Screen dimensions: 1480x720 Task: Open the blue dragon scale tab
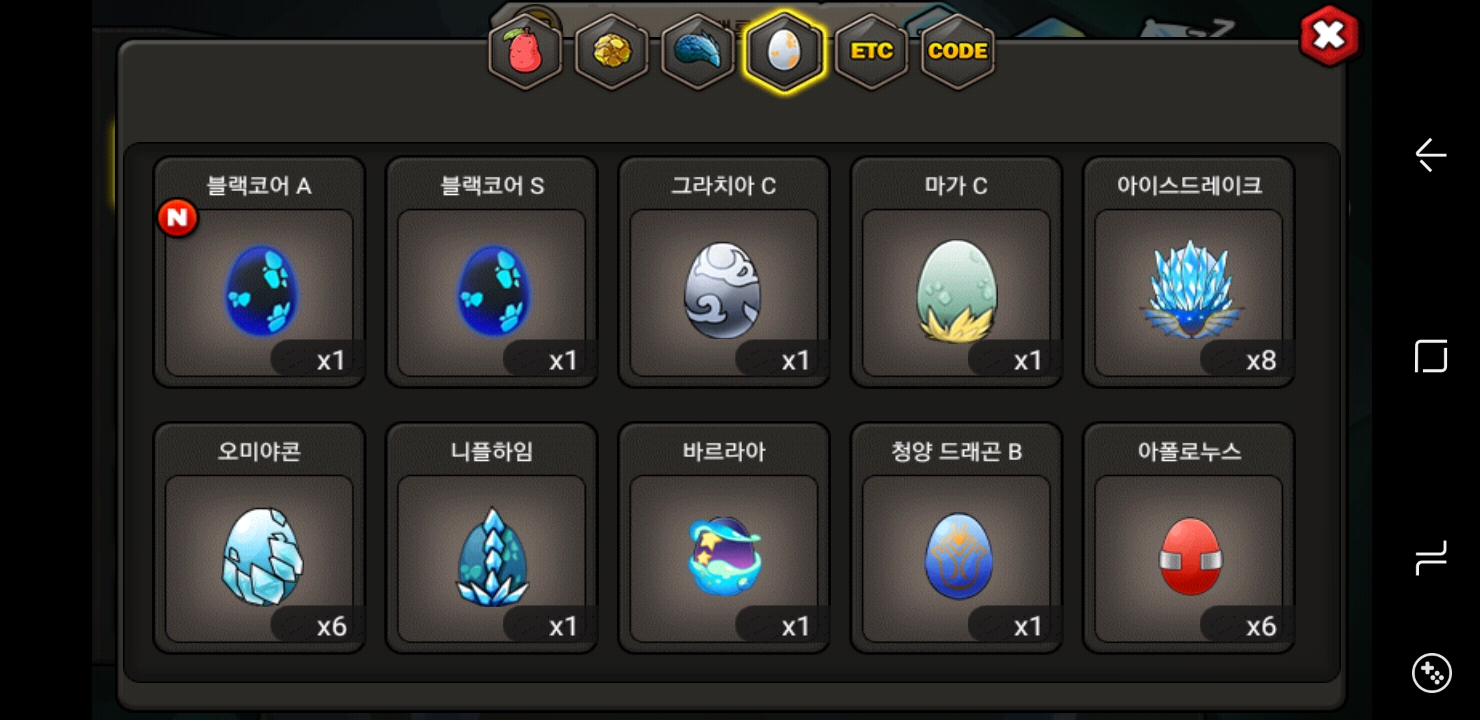click(x=698, y=52)
